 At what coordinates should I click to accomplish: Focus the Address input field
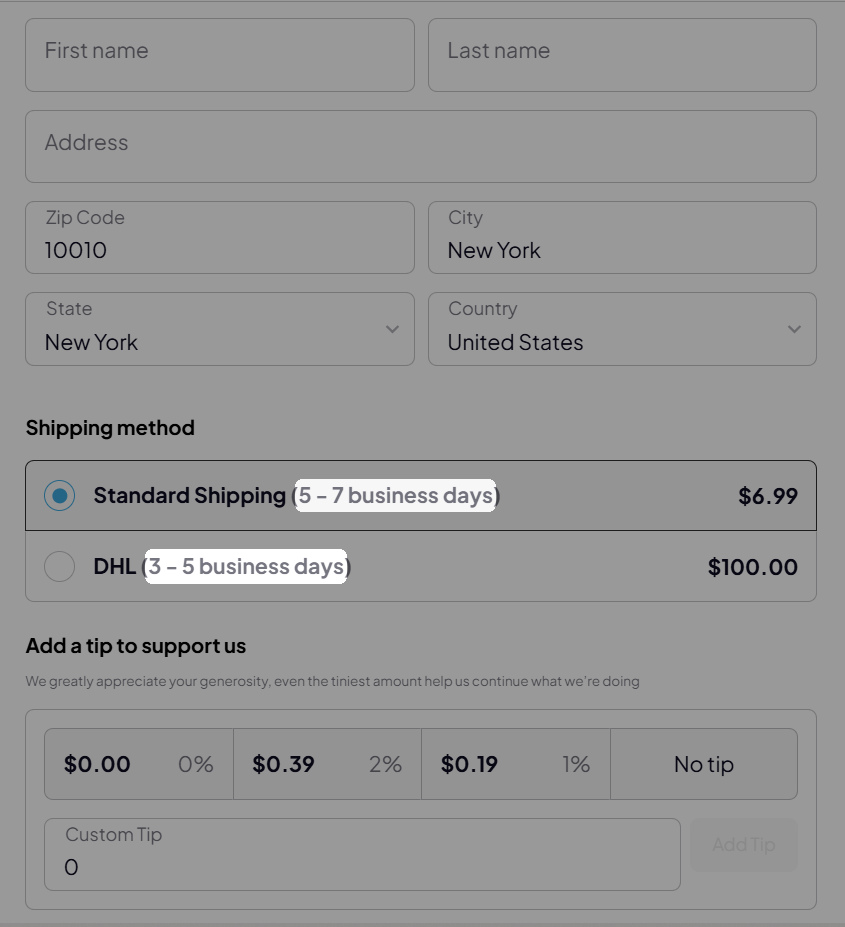point(420,146)
